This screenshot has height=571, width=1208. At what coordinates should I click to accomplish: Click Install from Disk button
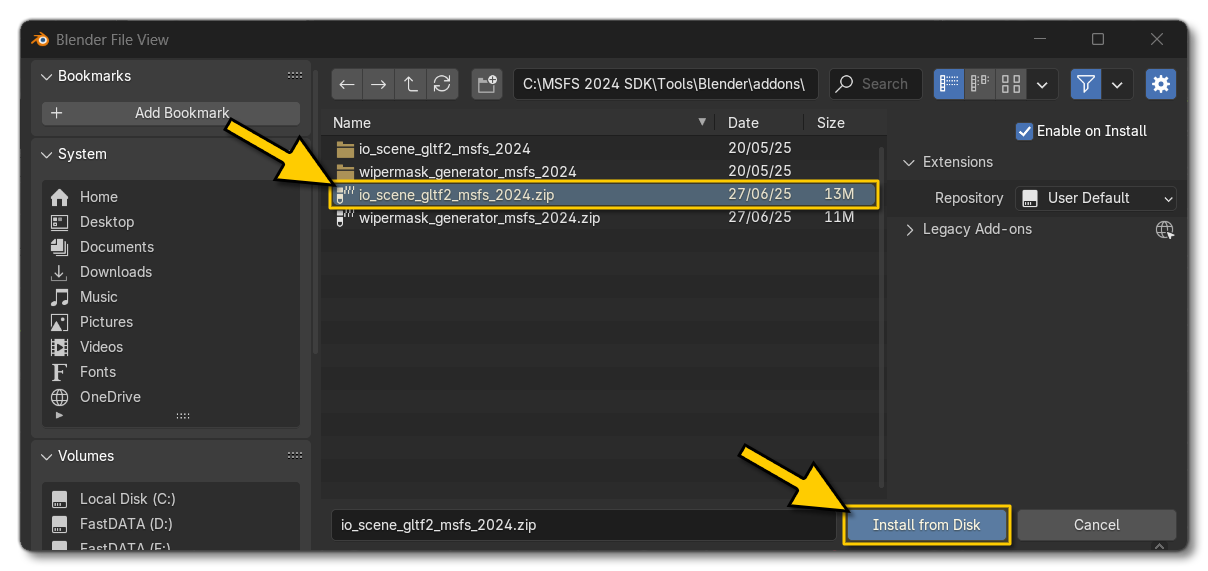(926, 525)
